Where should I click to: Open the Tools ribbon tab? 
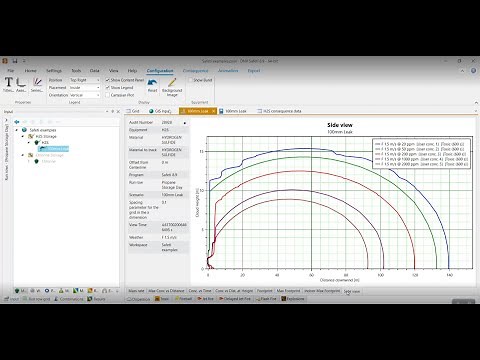tap(76, 71)
